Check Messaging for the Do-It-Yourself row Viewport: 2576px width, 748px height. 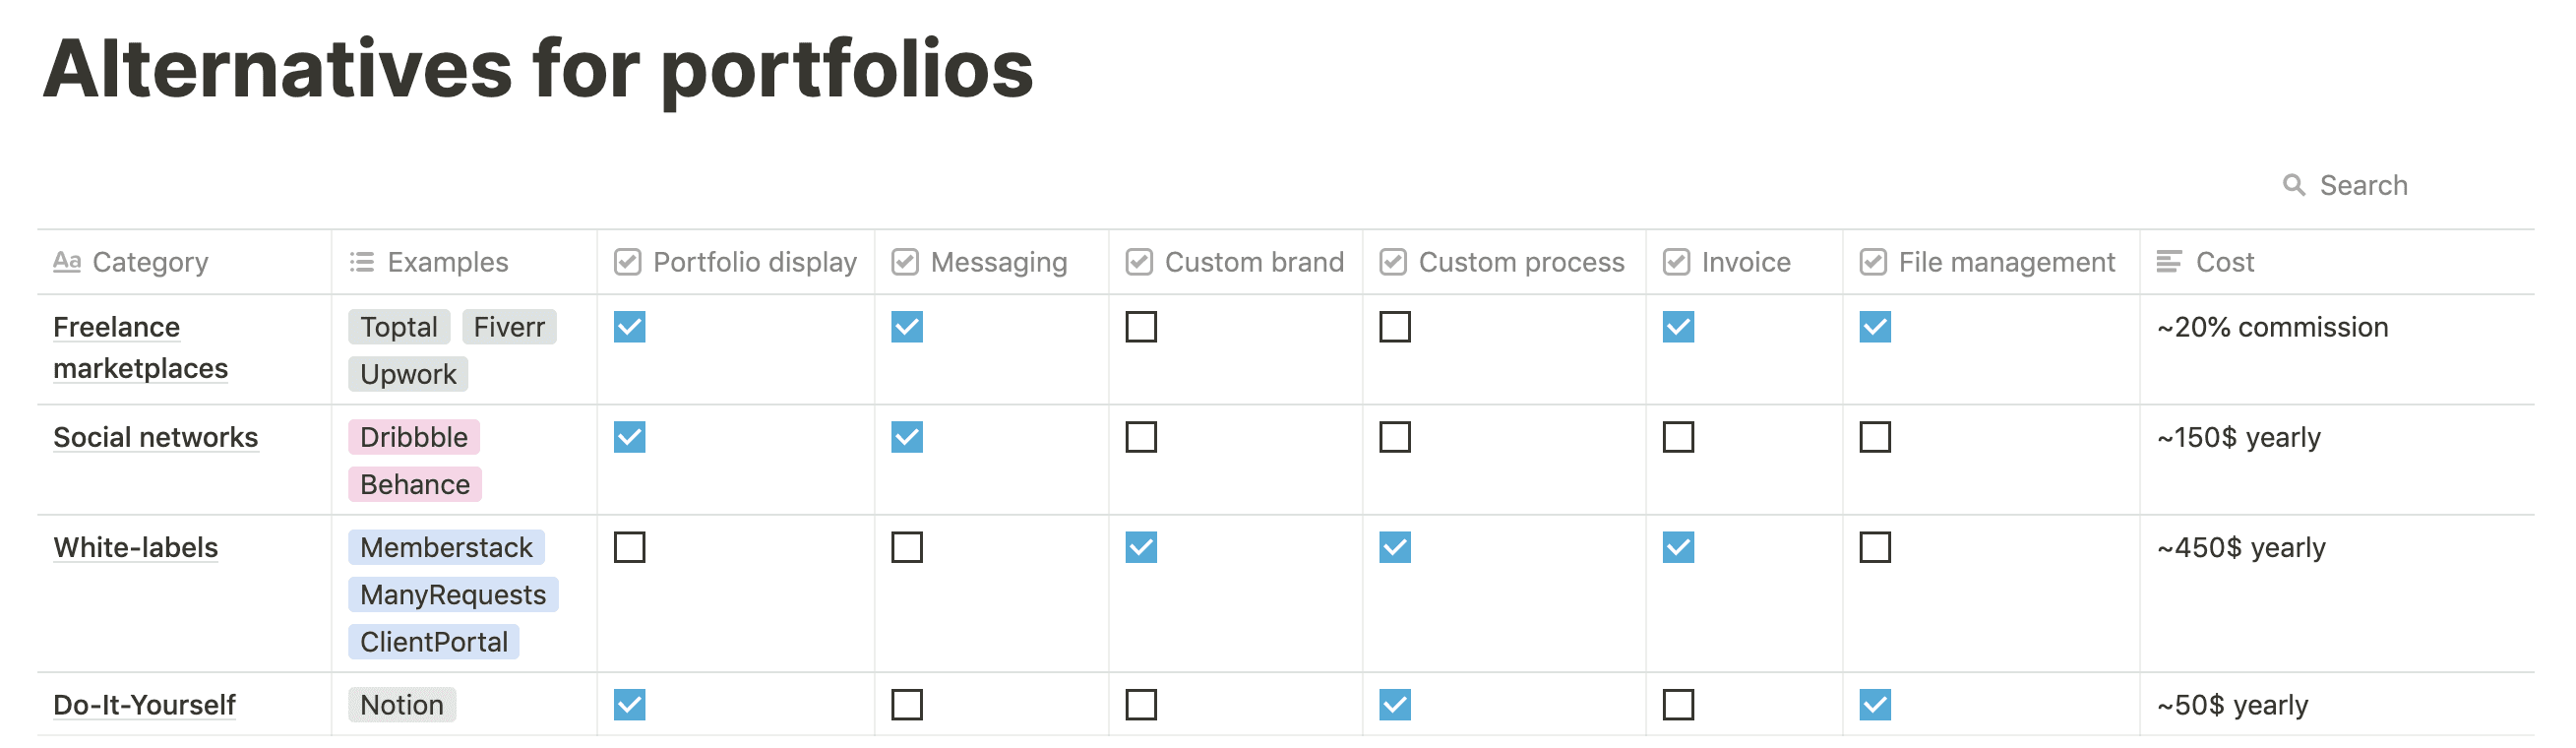pos(907,705)
